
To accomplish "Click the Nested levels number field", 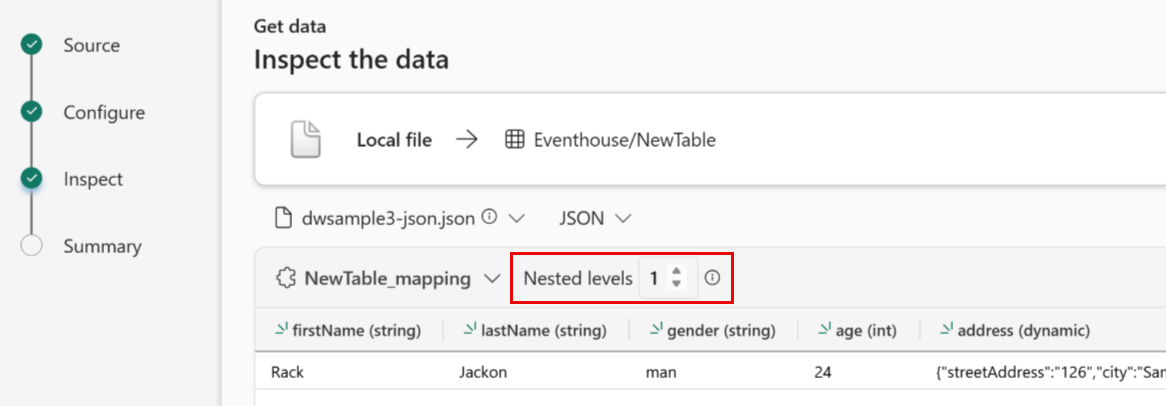I will pyautogui.click(x=654, y=279).
